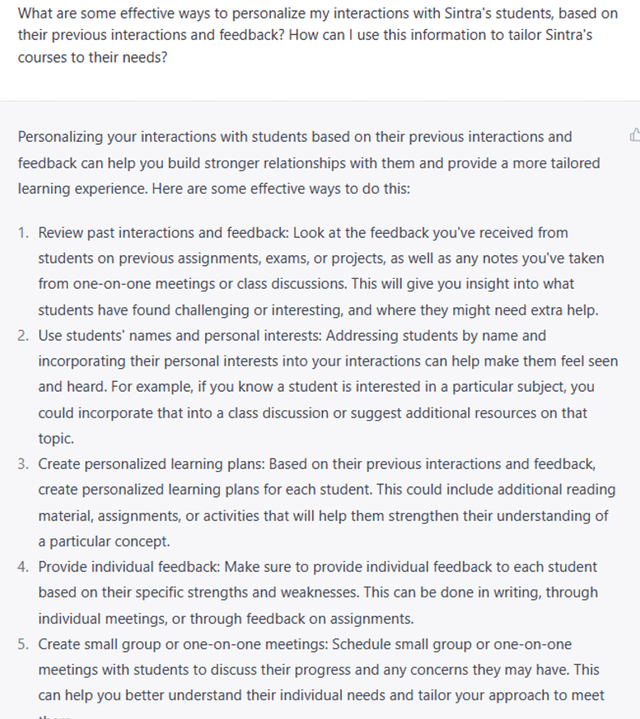The height and width of the screenshot is (719, 640).
Task: Click 'Create small group or one-on-one meetings' text
Action: point(183,644)
